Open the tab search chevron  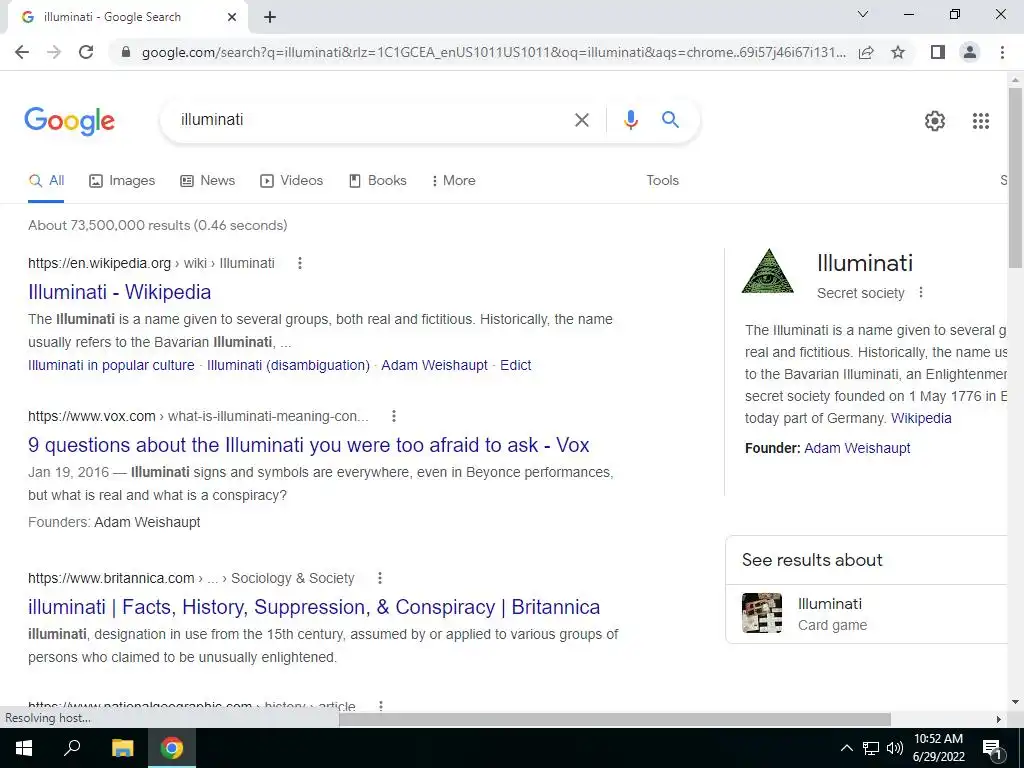863,14
